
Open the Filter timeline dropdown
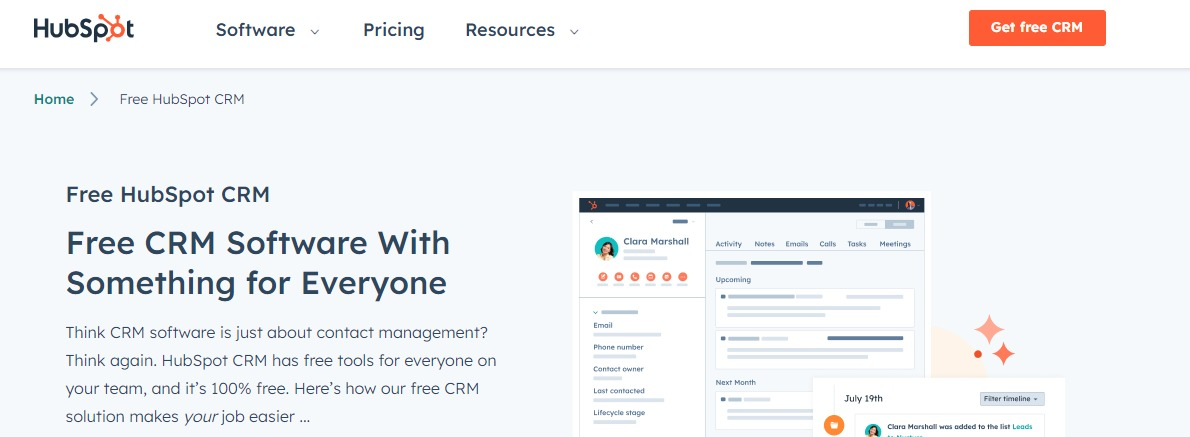(1012, 398)
